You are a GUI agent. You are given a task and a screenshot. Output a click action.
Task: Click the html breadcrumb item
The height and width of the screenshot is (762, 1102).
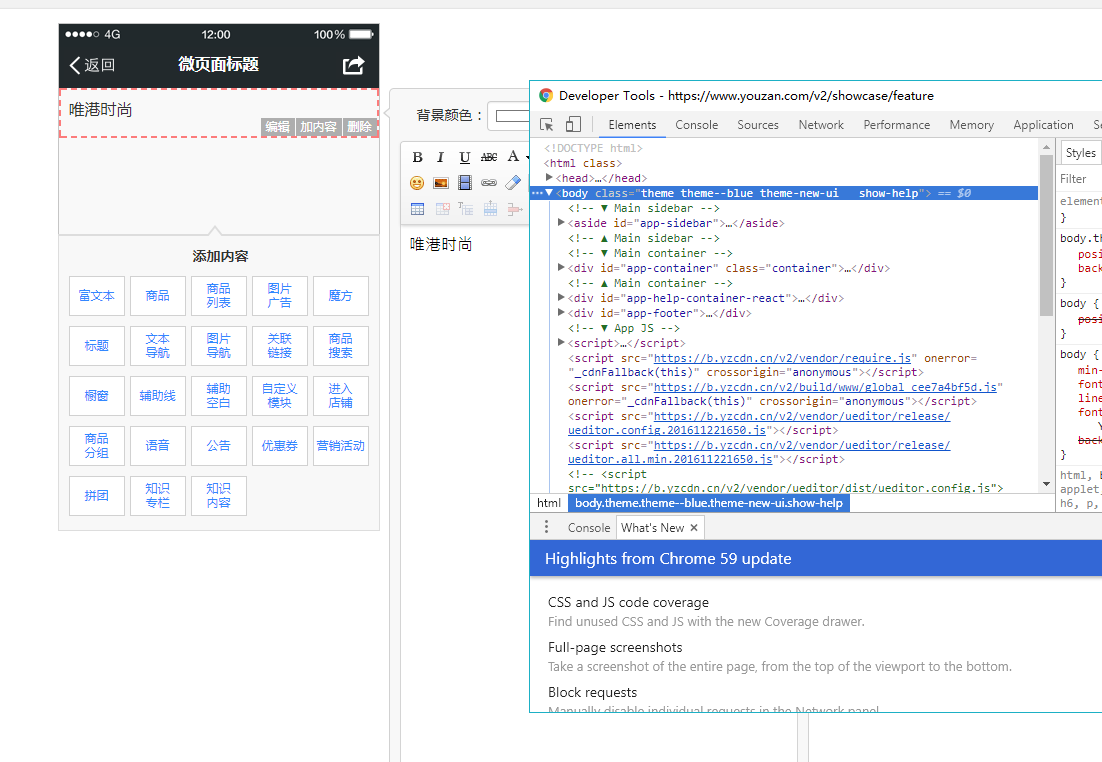click(549, 503)
